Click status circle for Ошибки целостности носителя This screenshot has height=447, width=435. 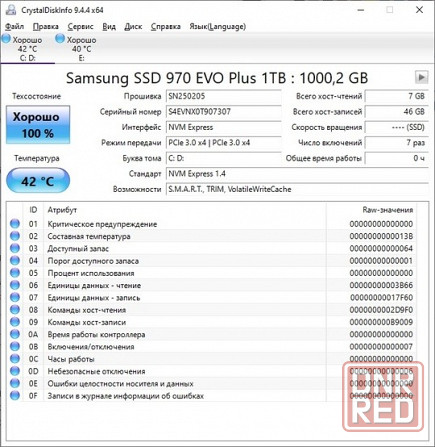click(x=15, y=383)
